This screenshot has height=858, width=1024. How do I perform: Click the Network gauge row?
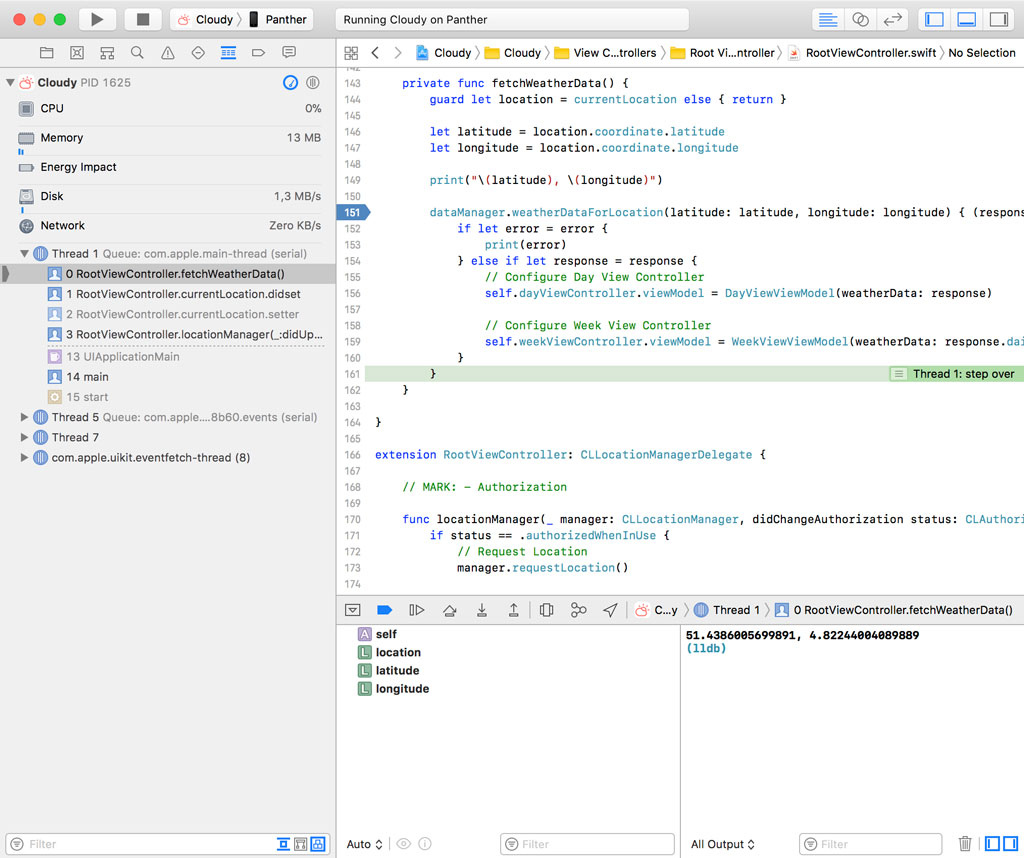[x=62, y=226]
